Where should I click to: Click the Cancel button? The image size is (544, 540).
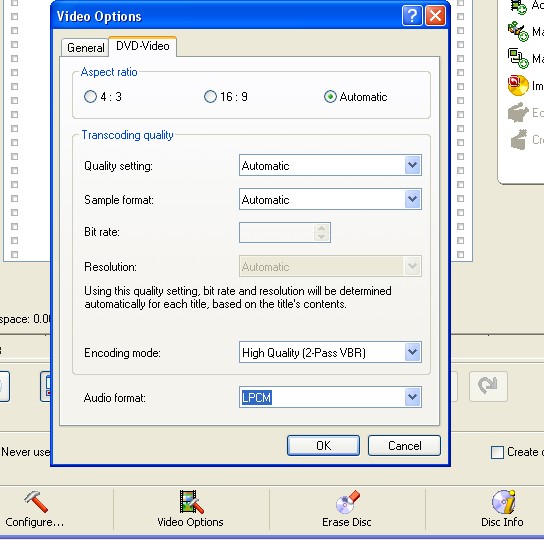(x=405, y=446)
